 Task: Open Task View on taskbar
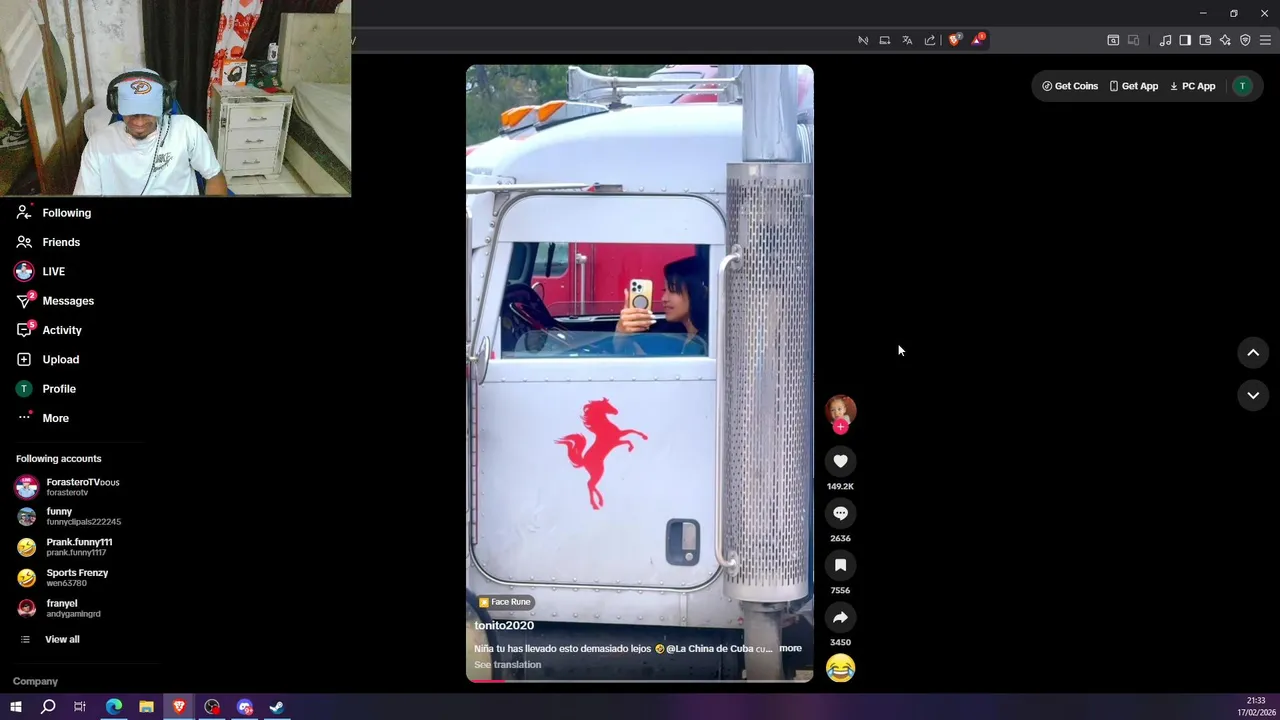pos(80,707)
